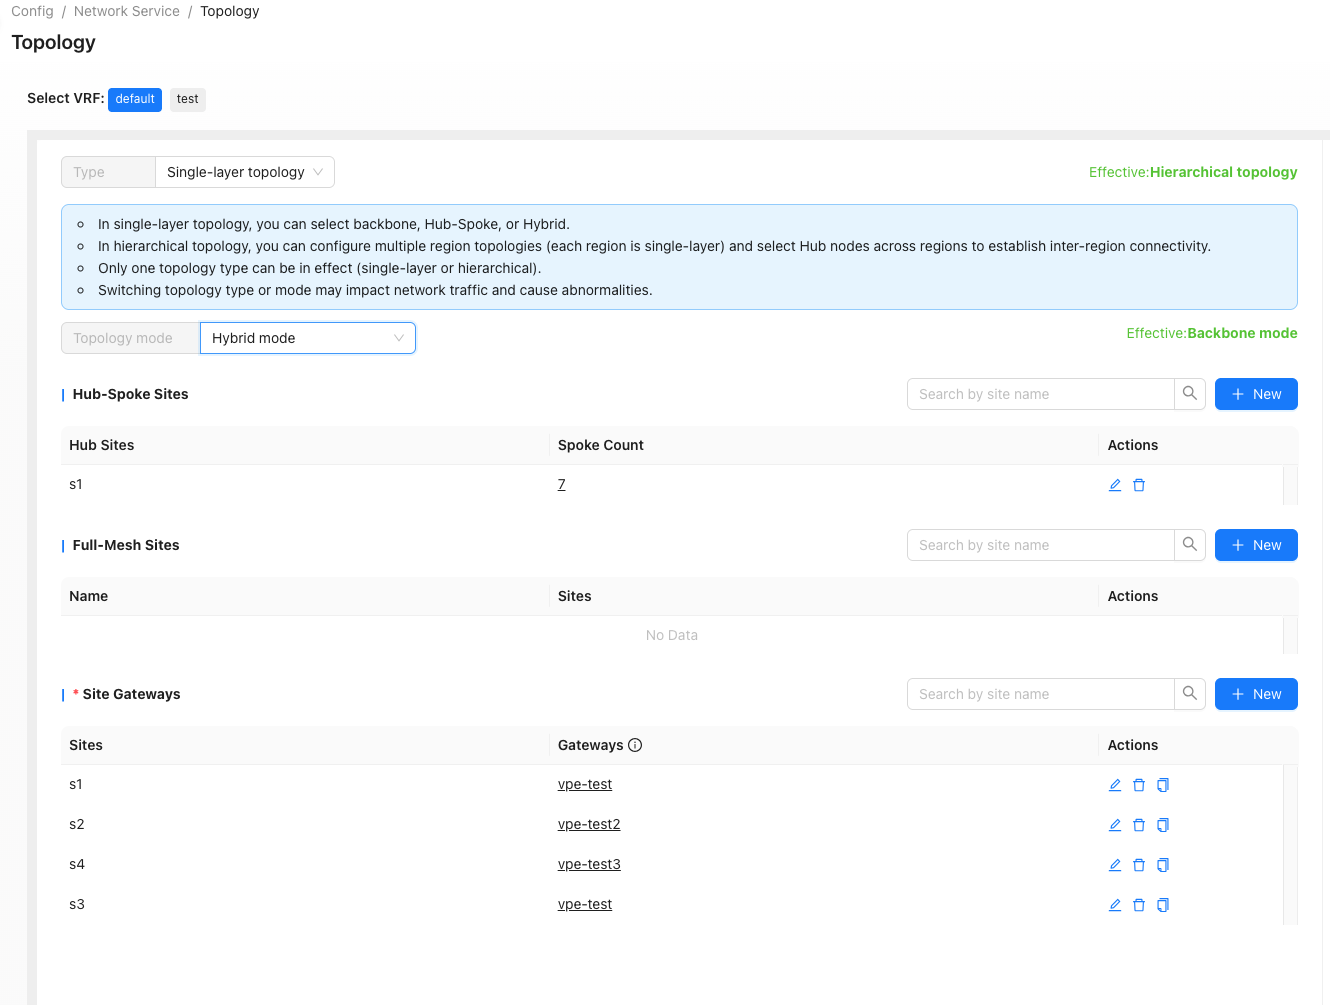Image resolution: width=1330 pixels, height=1005 pixels.
Task: Edit the s2 site gateway row
Action: coord(1115,825)
